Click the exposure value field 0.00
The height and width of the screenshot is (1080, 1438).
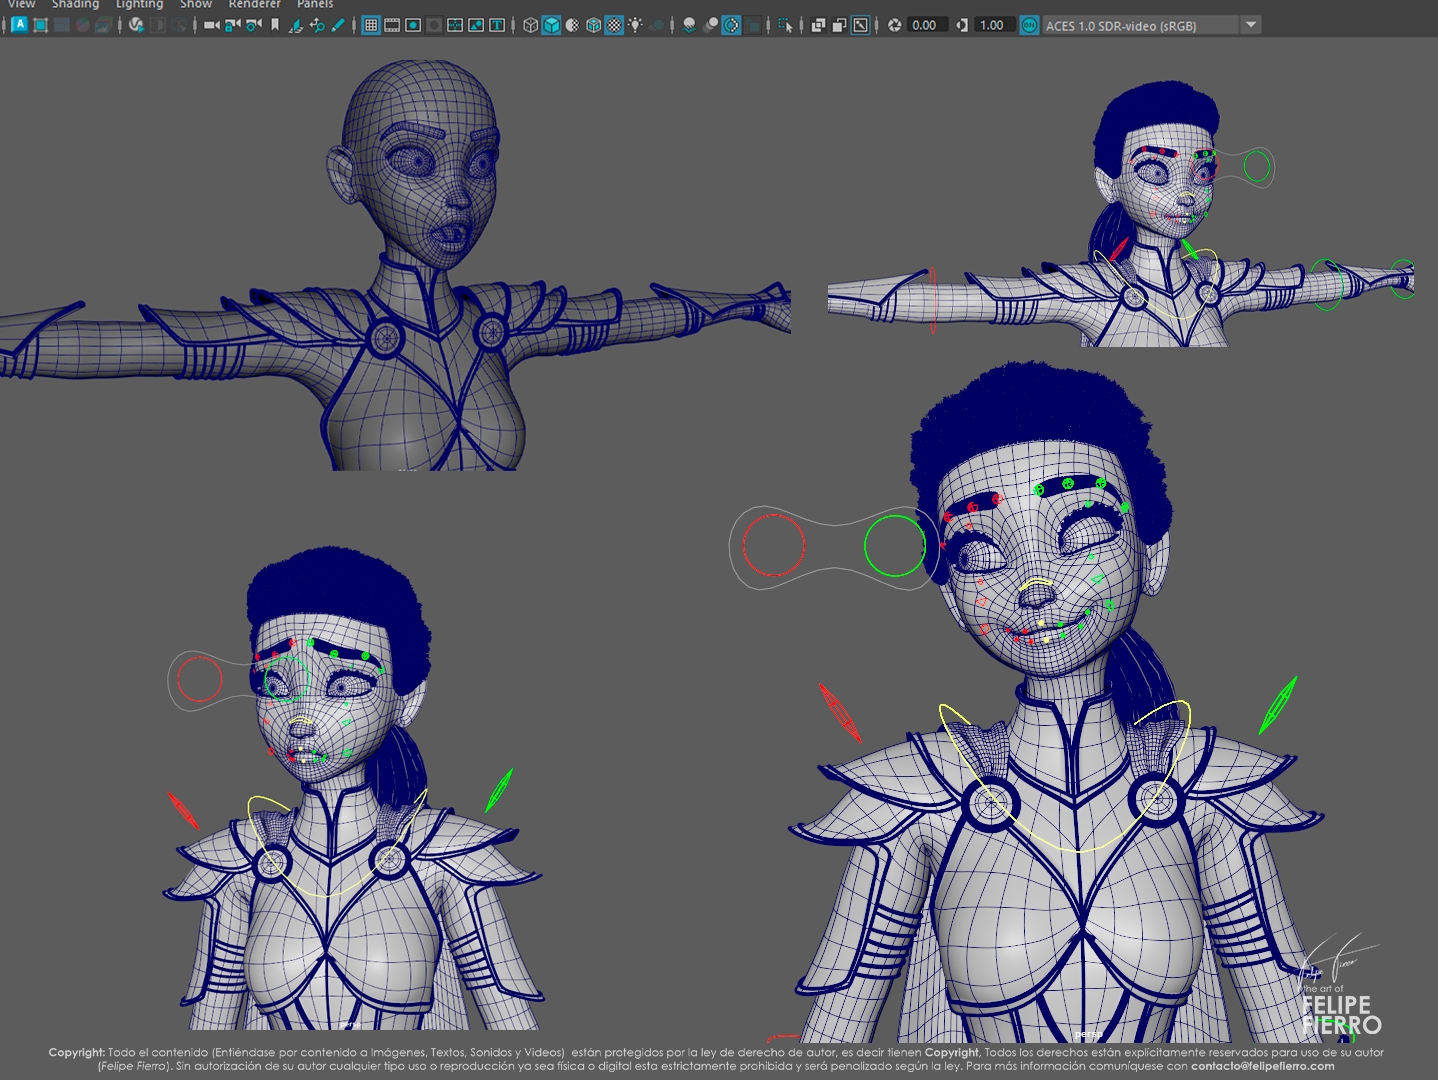click(x=925, y=25)
